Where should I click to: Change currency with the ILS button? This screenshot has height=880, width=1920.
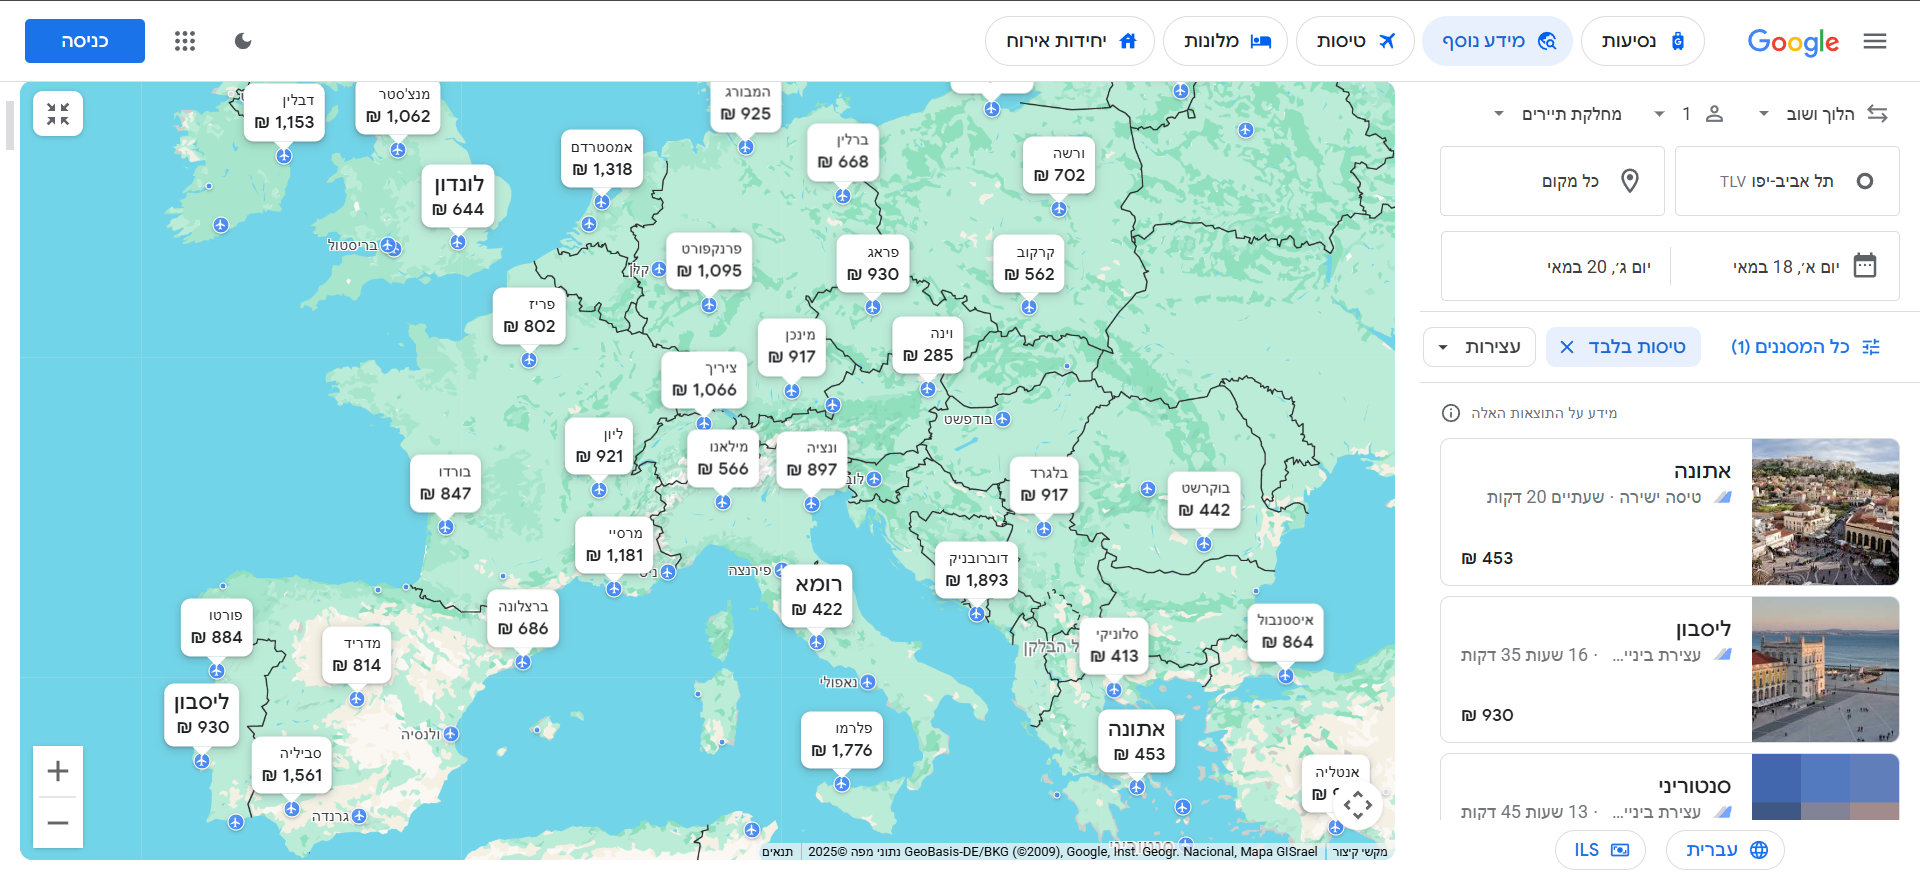[x=1601, y=850]
